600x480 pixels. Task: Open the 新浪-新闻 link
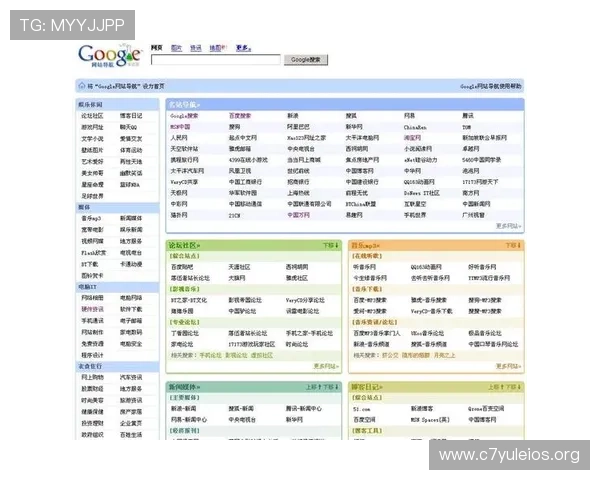[x=184, y=409]
